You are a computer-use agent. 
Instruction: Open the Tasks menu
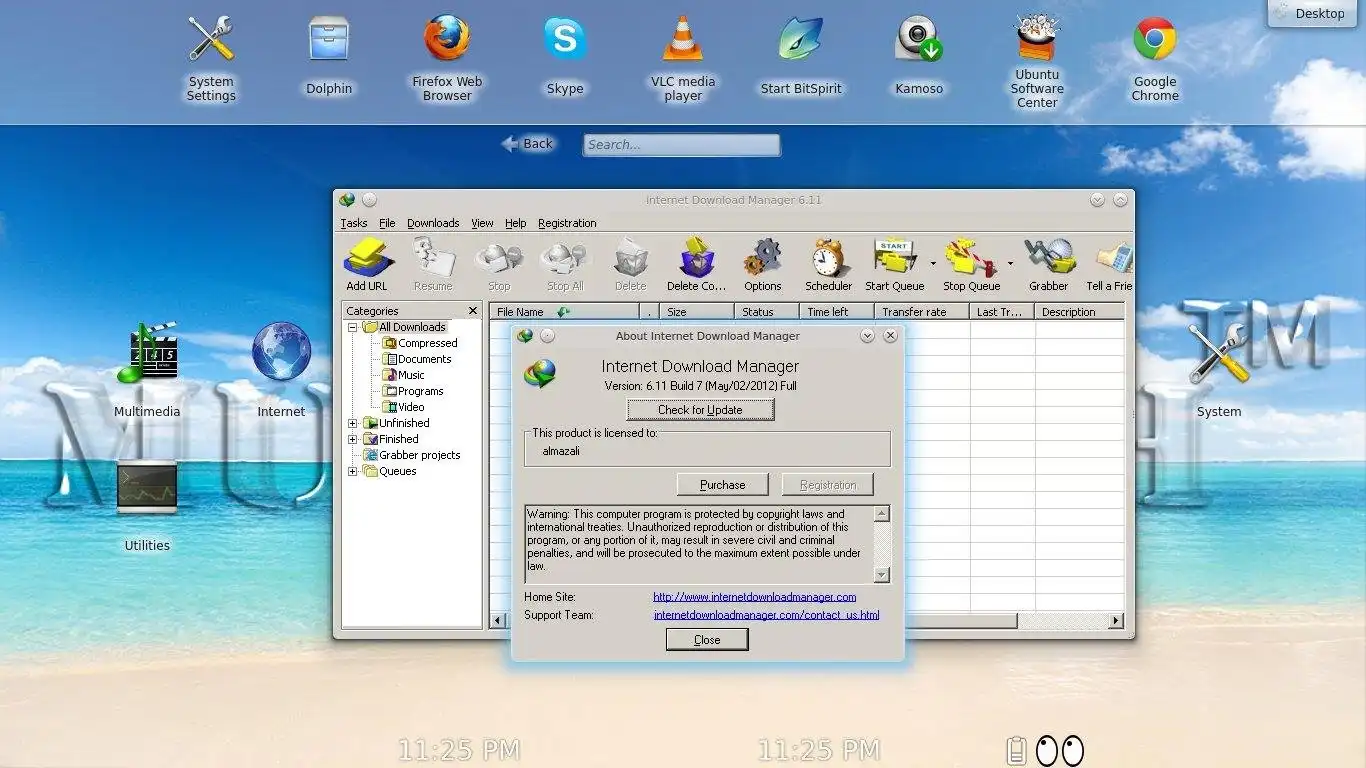pyautogui.click(x=354, y=223)
